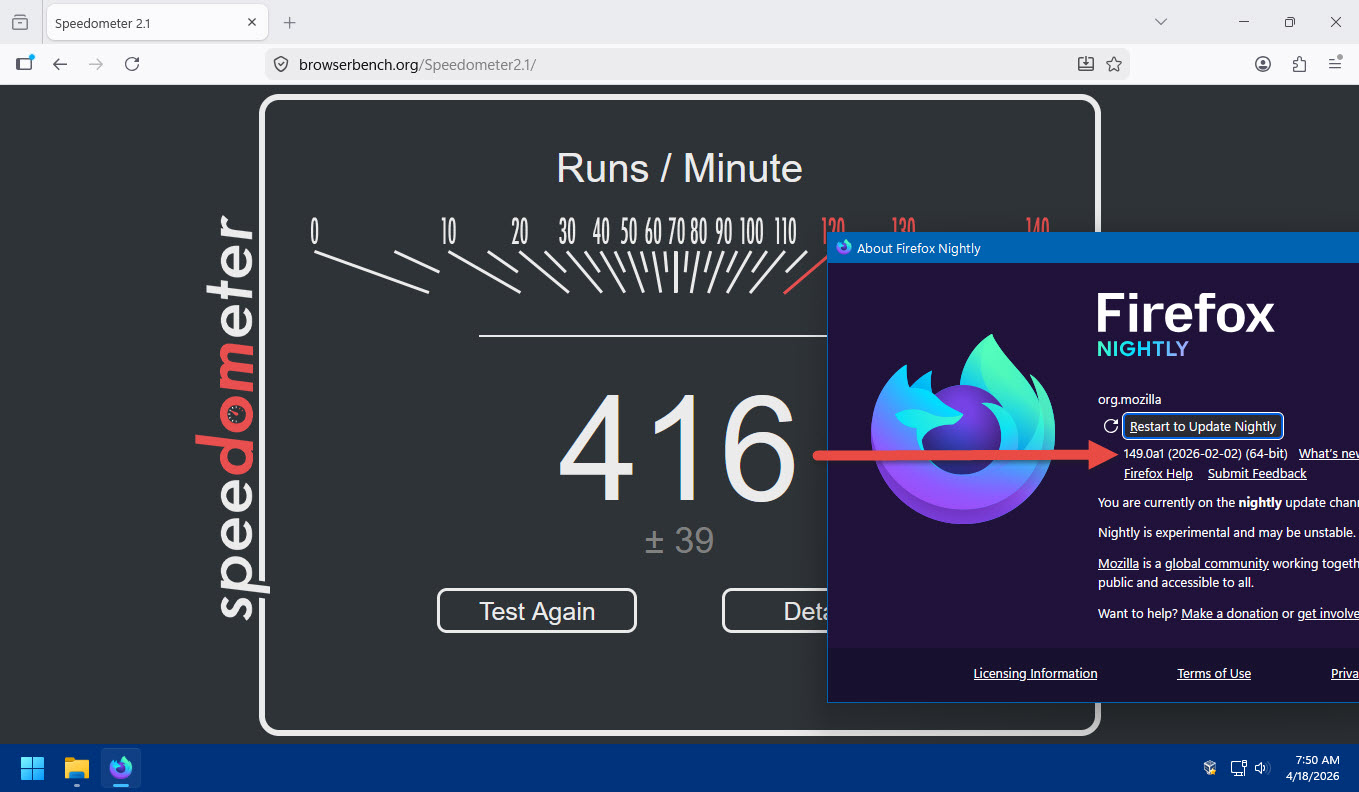
Task: Toggle the sidebar panel button
Action: coord(24,64)
